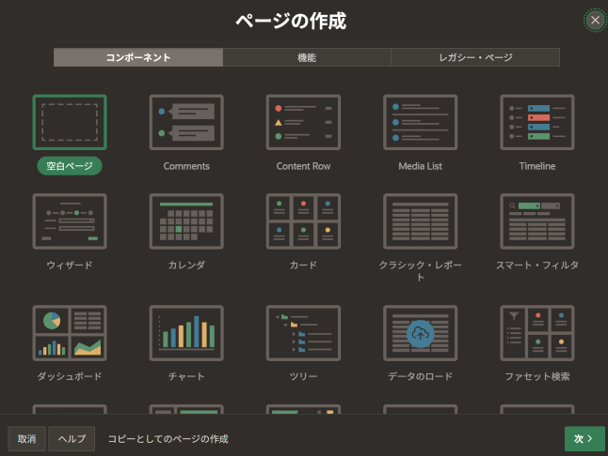Choose the Comments page type icon
This screenshot has width=608, height=456.
click(x=187, y=122)
